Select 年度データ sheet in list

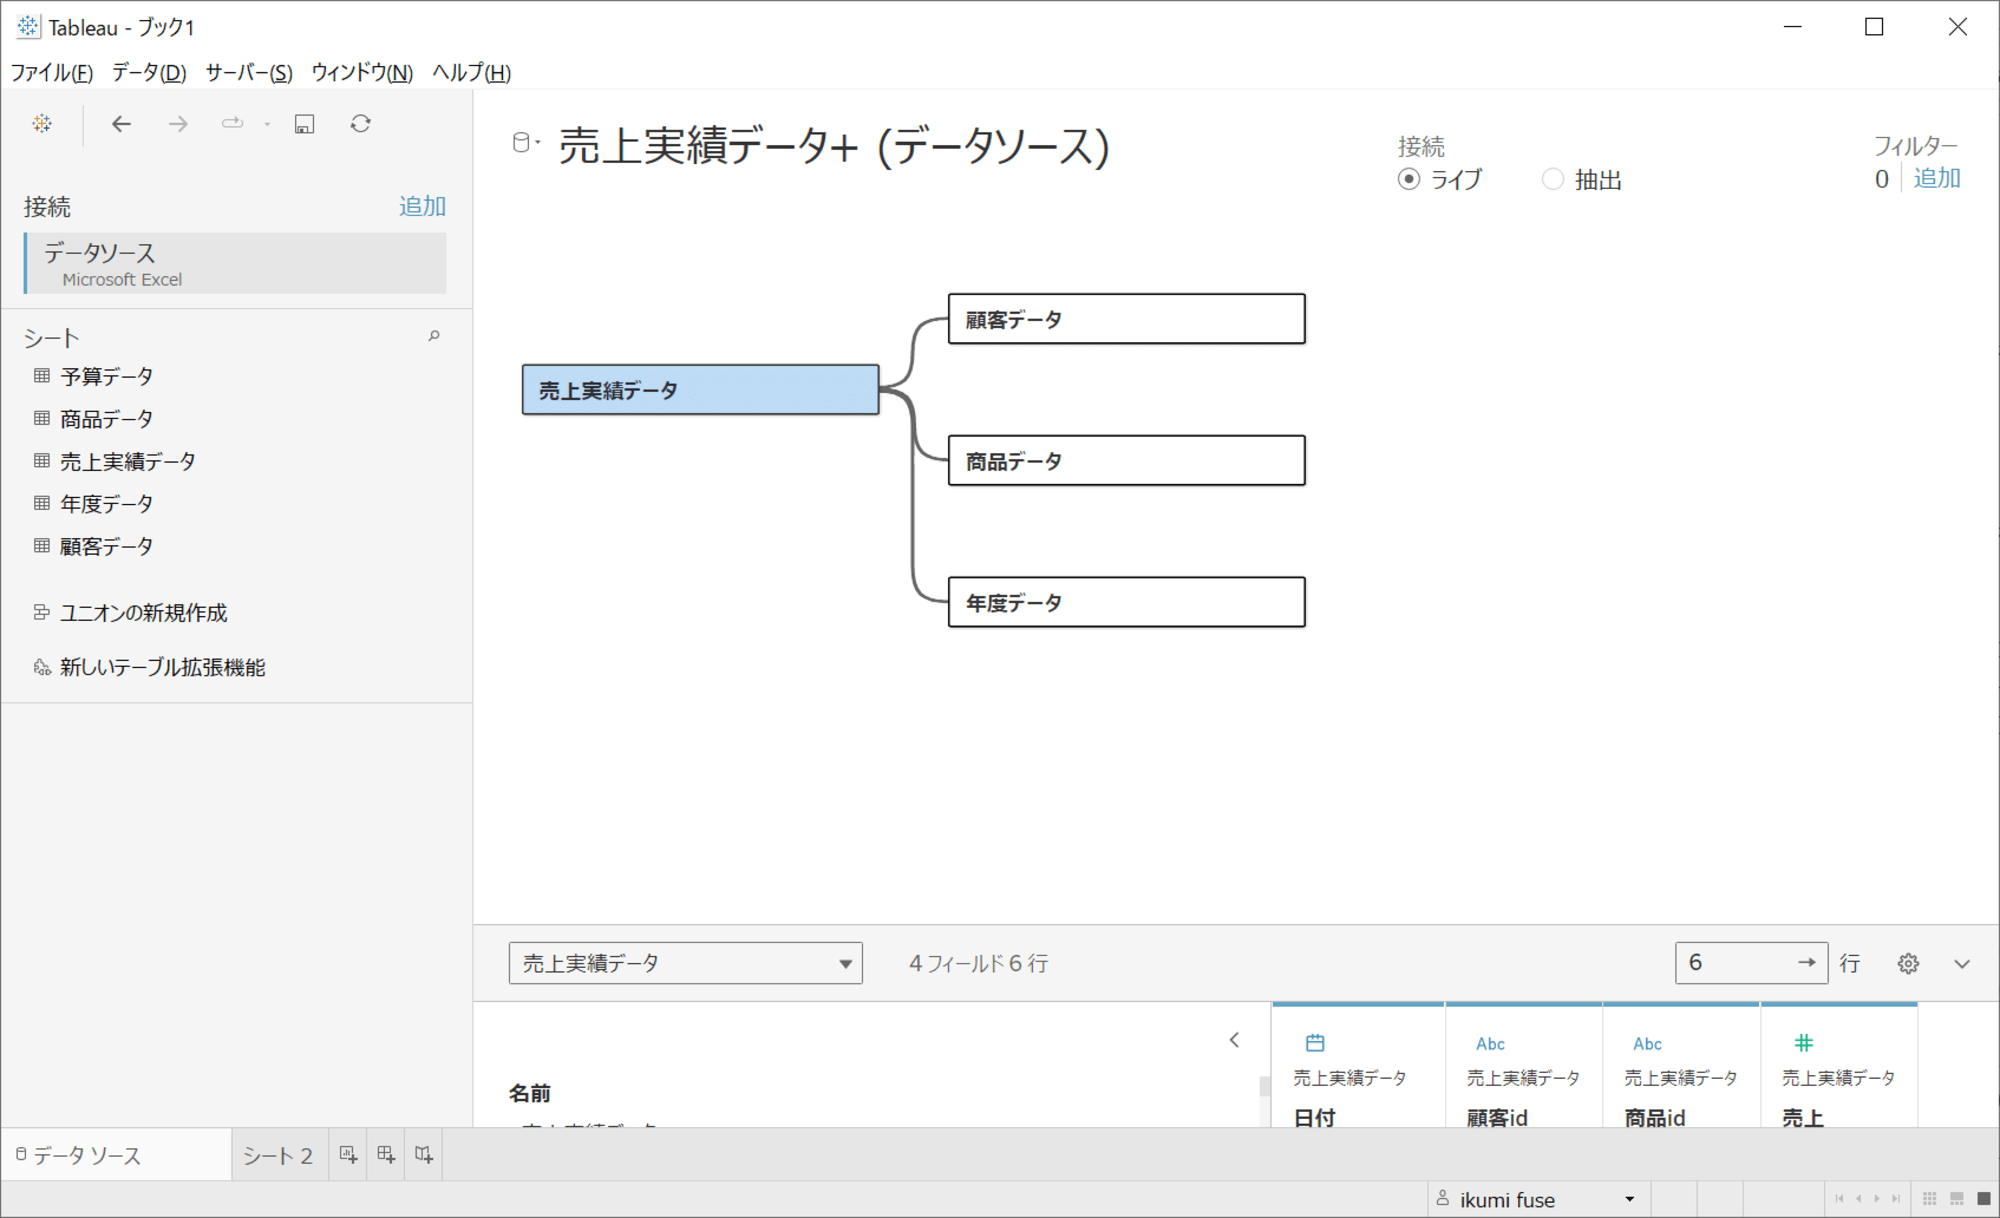tap(107, 503)
